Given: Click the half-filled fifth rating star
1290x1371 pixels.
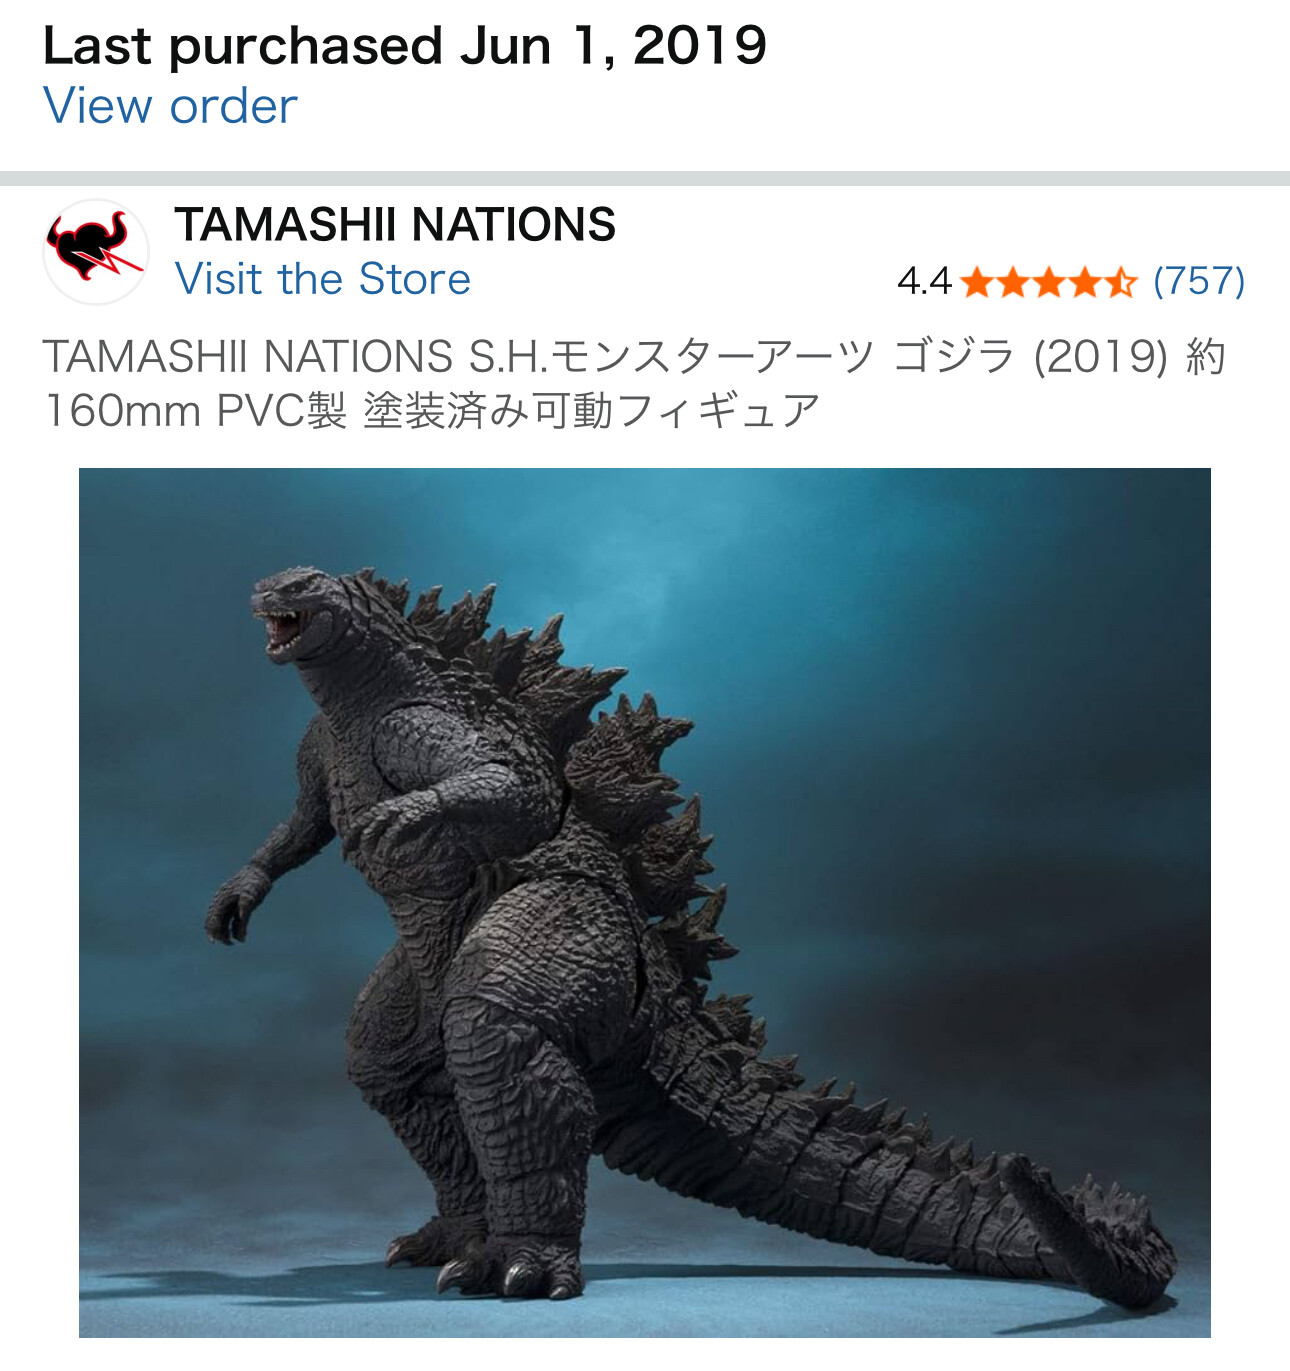Looking at the screenshot, I should pos(1120,282).
